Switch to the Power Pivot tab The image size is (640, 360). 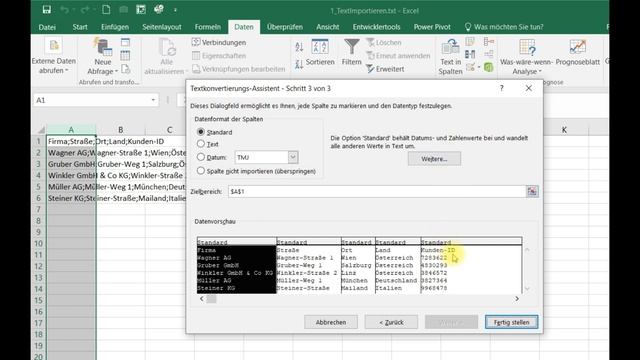click(x=432, y=27)
